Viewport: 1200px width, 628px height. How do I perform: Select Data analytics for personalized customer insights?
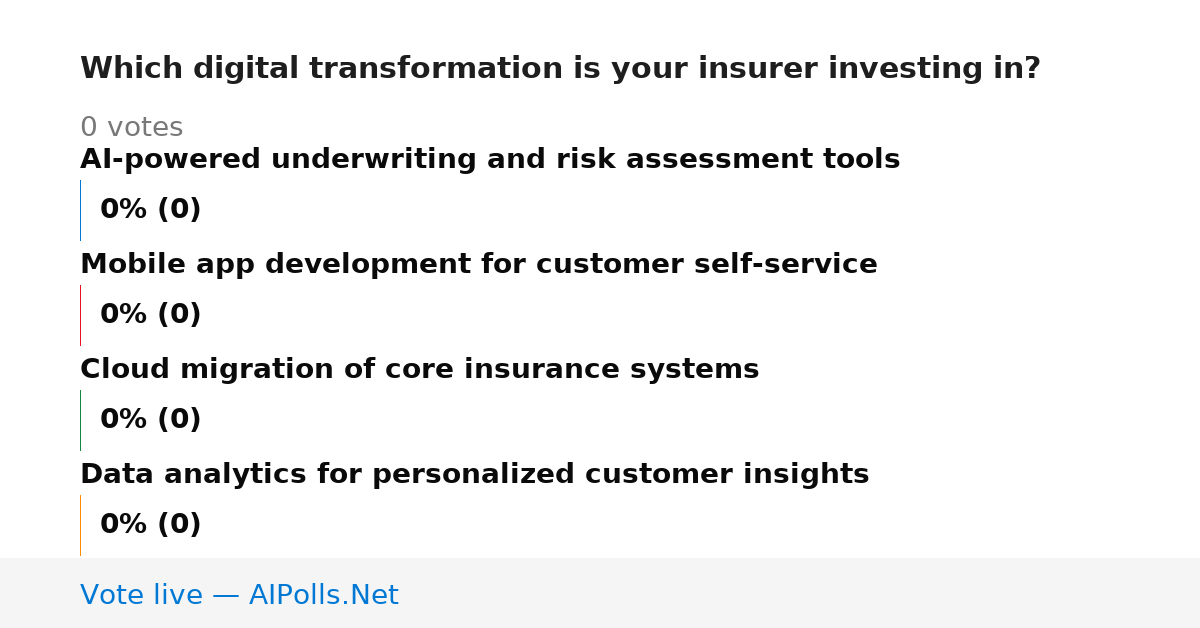(475, 475)
